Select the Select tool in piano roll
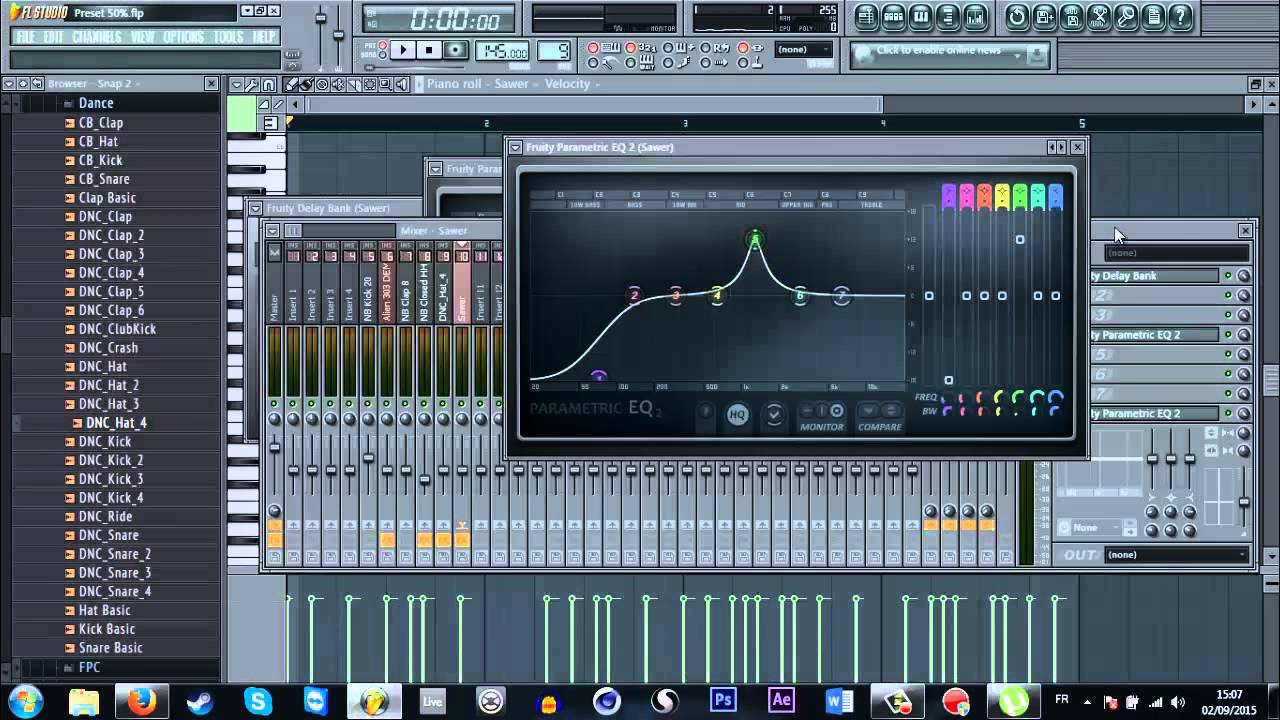 370,84
